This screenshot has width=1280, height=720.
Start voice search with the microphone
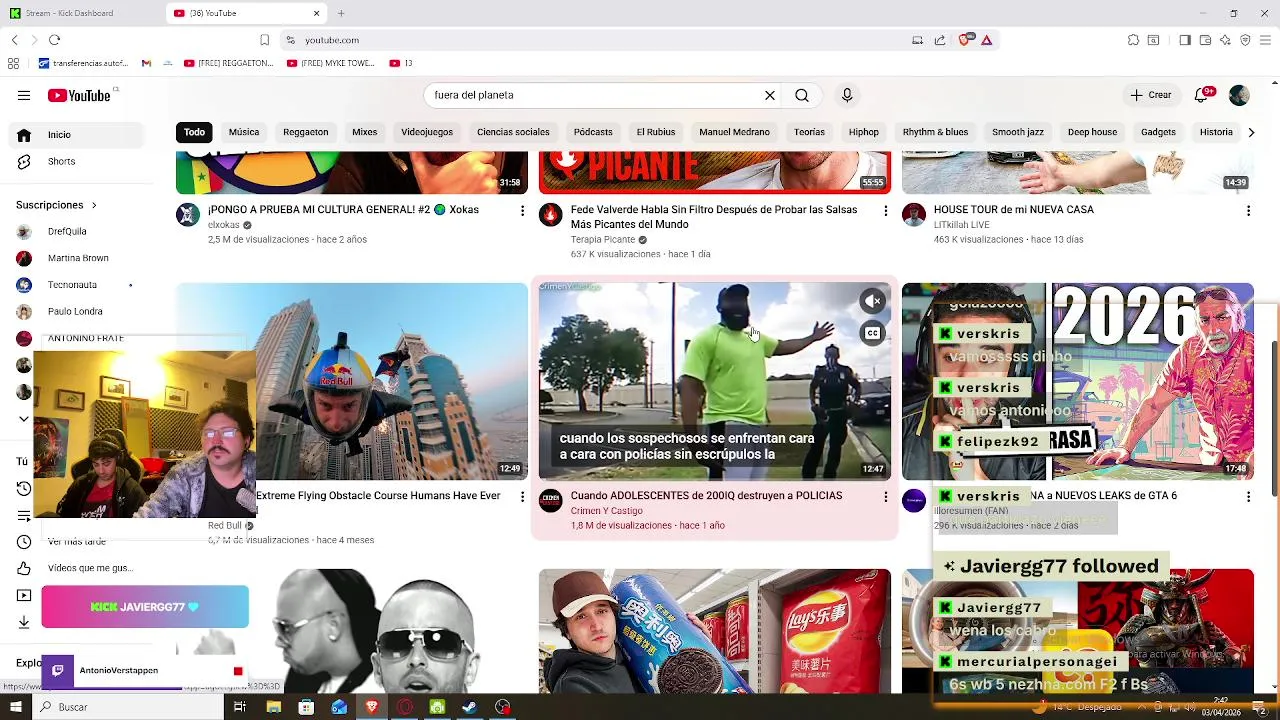(x=847, y=95)
